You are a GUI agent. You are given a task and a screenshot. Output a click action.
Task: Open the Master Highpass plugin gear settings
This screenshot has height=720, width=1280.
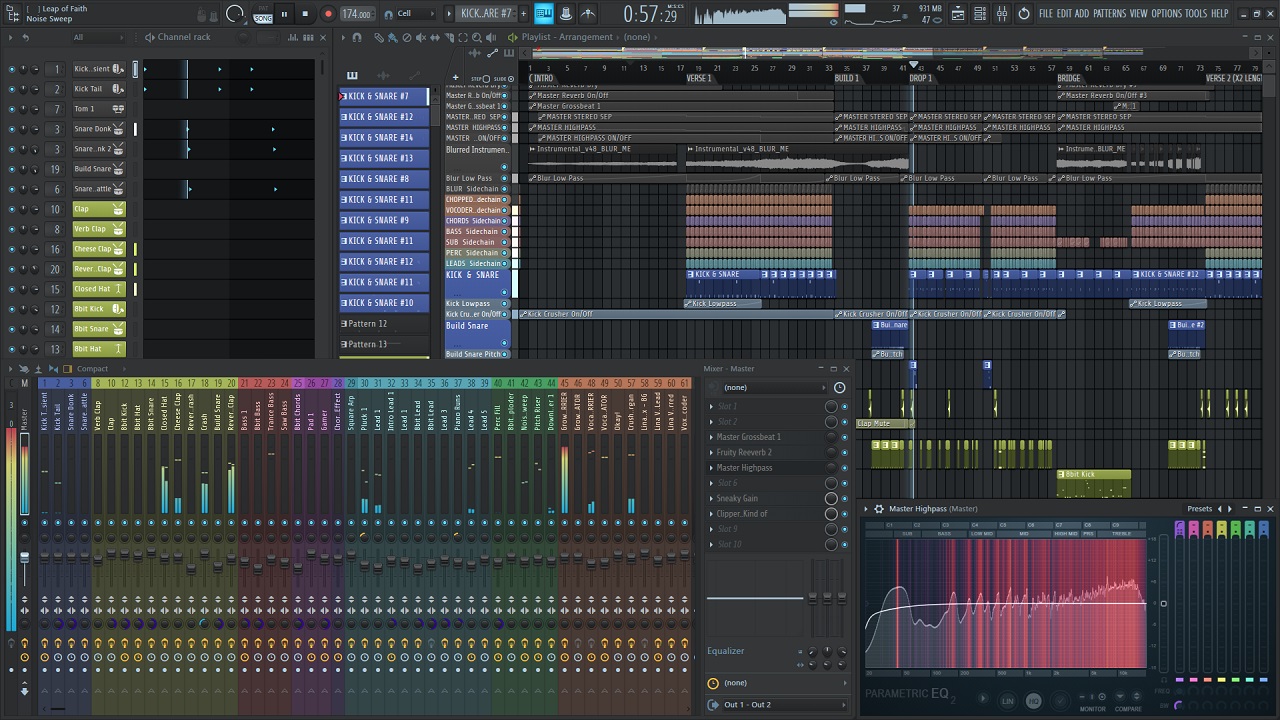[879, 509]
